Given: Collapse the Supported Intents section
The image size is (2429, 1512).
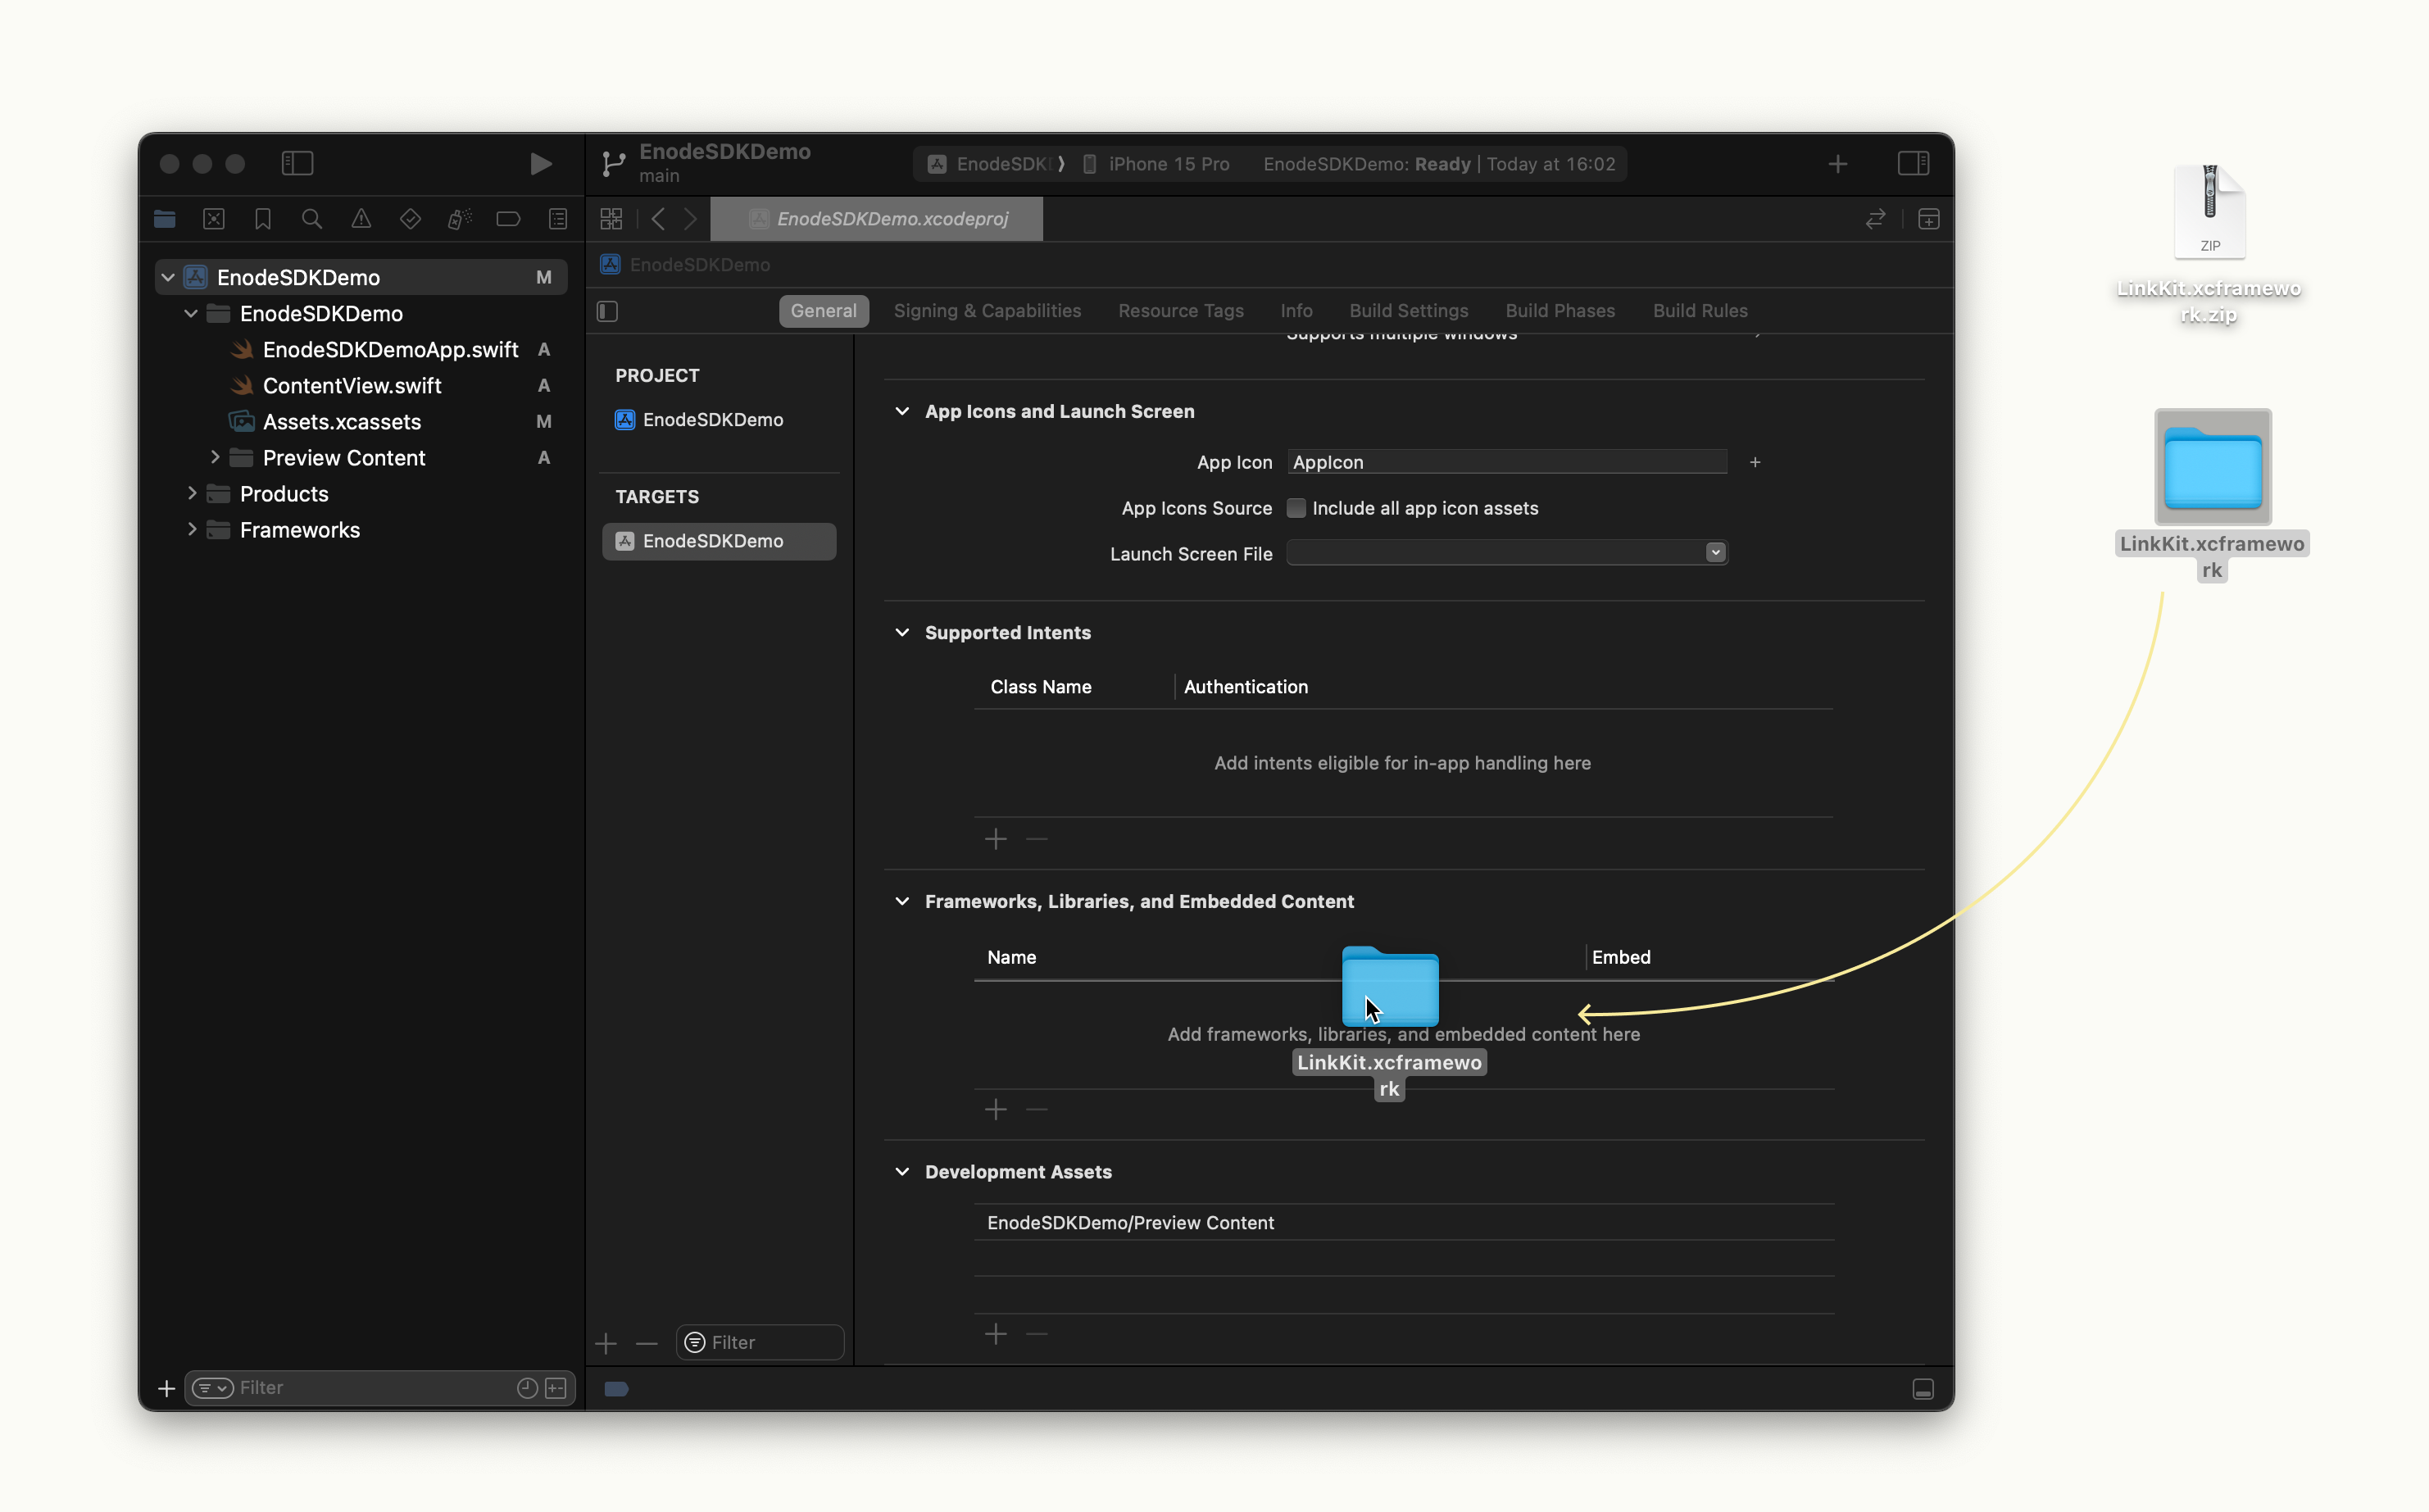Looking at the screenshot, I should tap(902, 633).
